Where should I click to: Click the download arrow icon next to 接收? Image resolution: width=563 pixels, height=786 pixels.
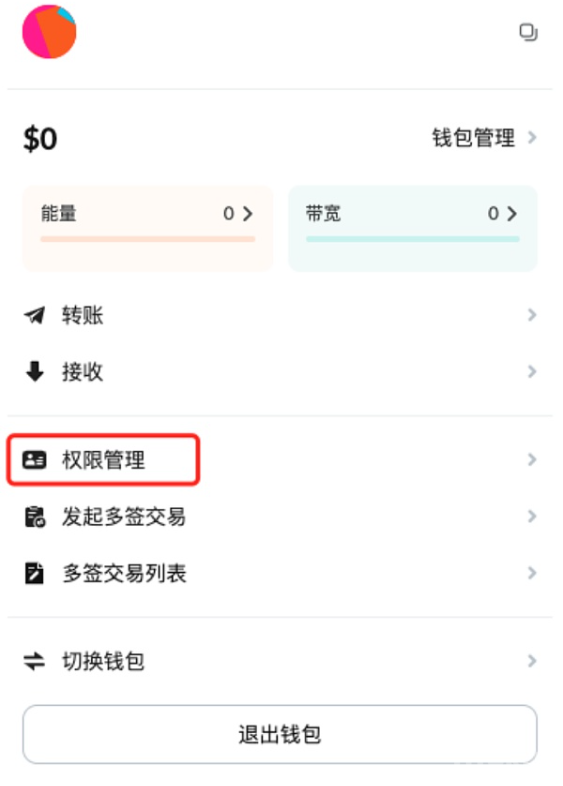pyautogui.click(x=35, y=372)
